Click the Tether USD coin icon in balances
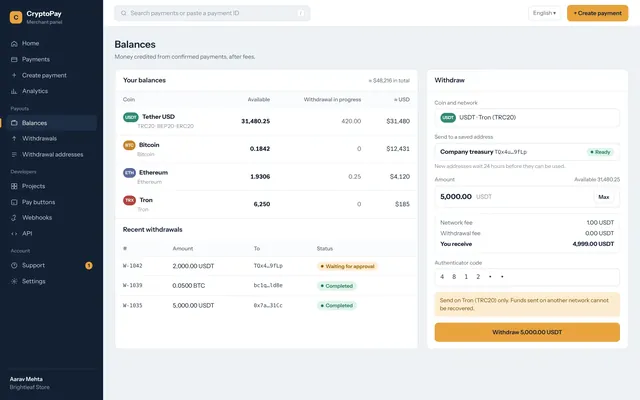 (131, 117)
